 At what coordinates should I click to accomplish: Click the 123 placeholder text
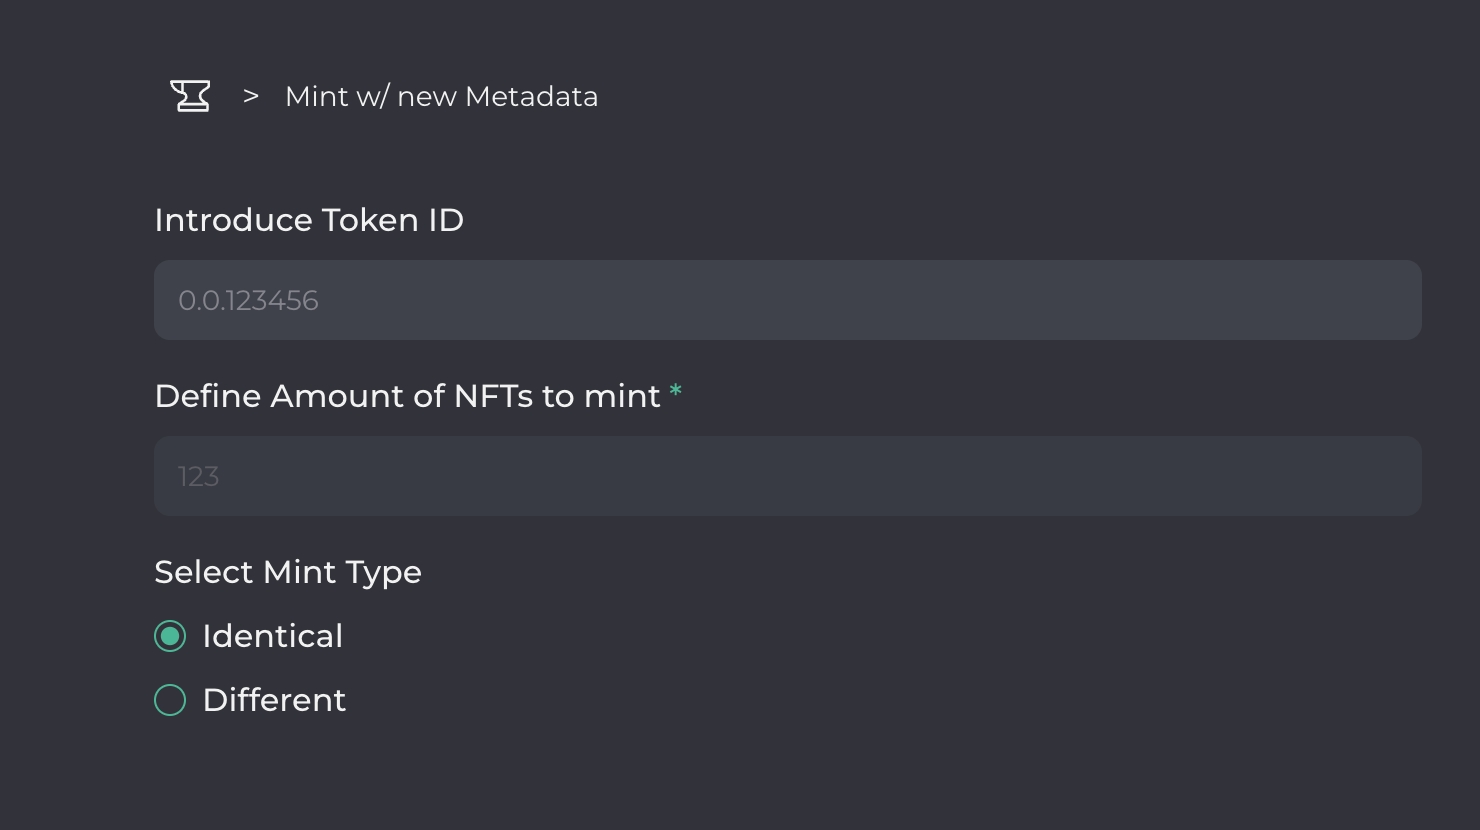point(198,477)
